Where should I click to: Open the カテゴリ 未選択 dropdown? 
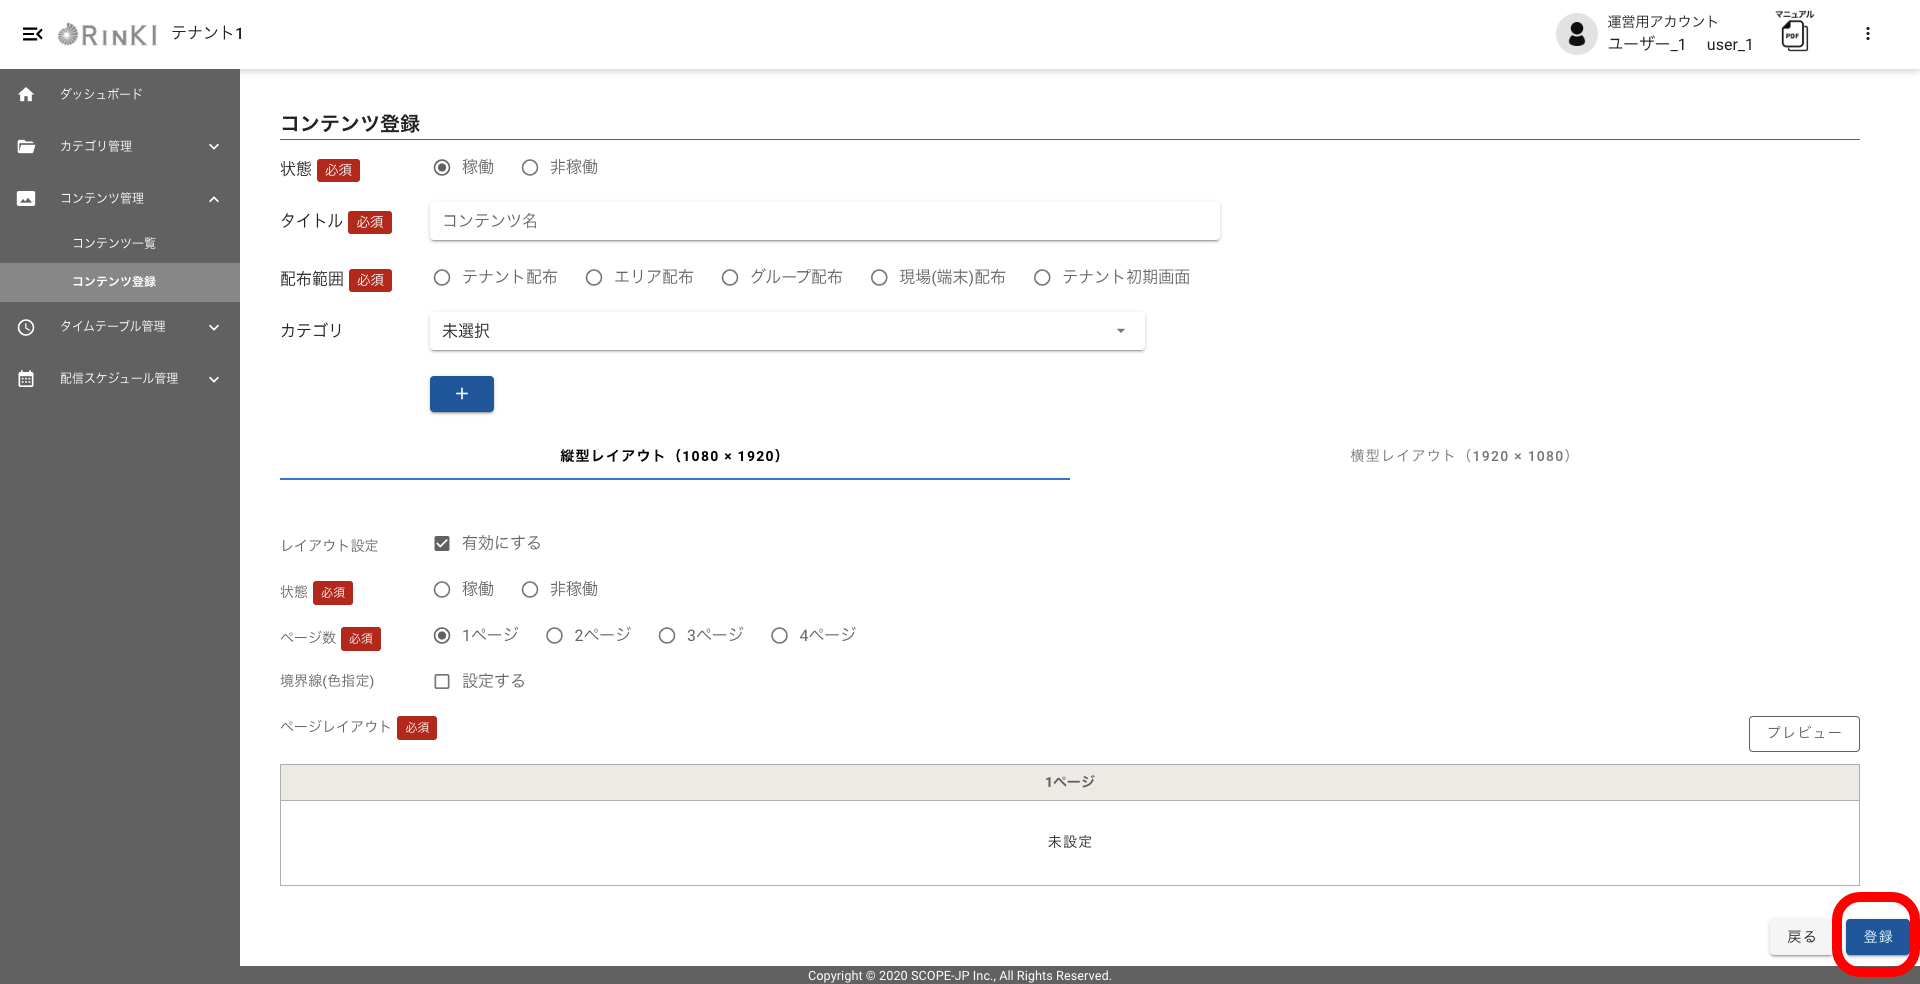tap(786, 331)
